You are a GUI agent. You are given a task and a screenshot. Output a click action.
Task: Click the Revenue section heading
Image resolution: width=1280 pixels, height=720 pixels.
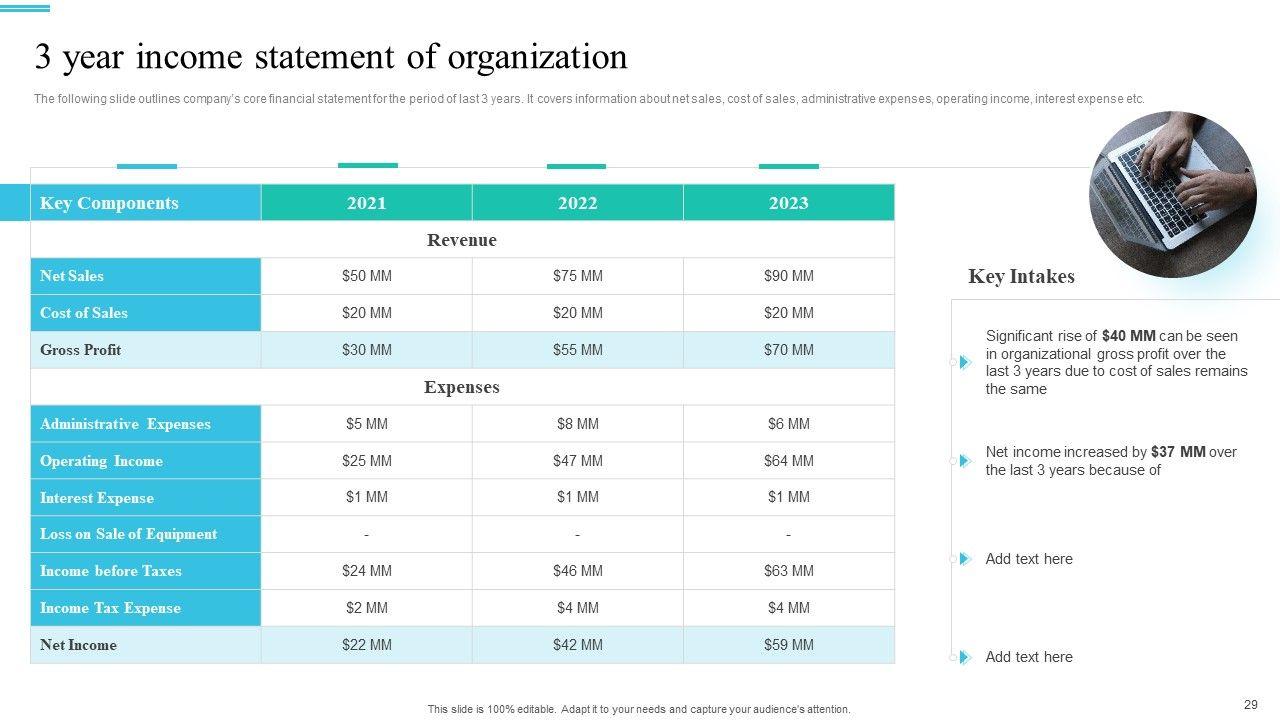(x=462, y=240)
